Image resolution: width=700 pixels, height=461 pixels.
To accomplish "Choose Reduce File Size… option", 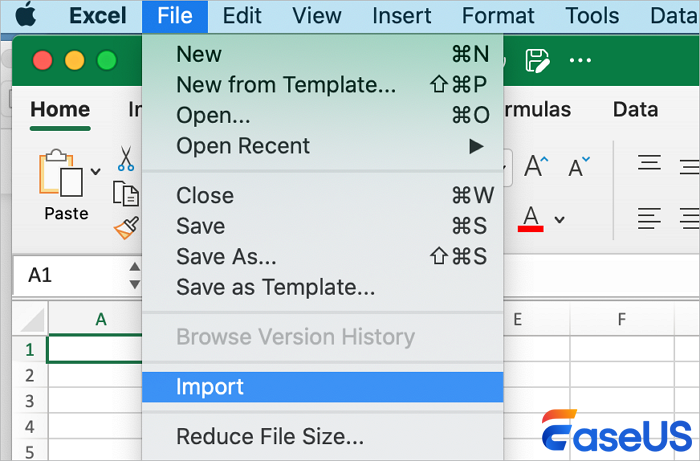I will 323,436.
